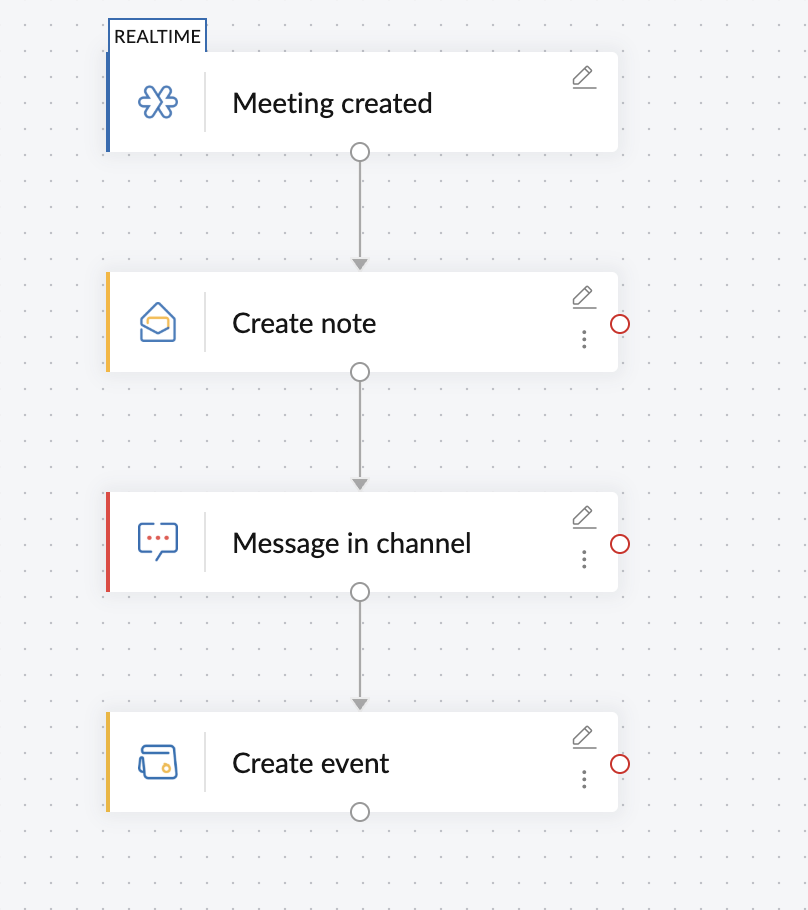Screen dimensions: 808x910
Task: Select the Create note step label
Action: [304, 323]
